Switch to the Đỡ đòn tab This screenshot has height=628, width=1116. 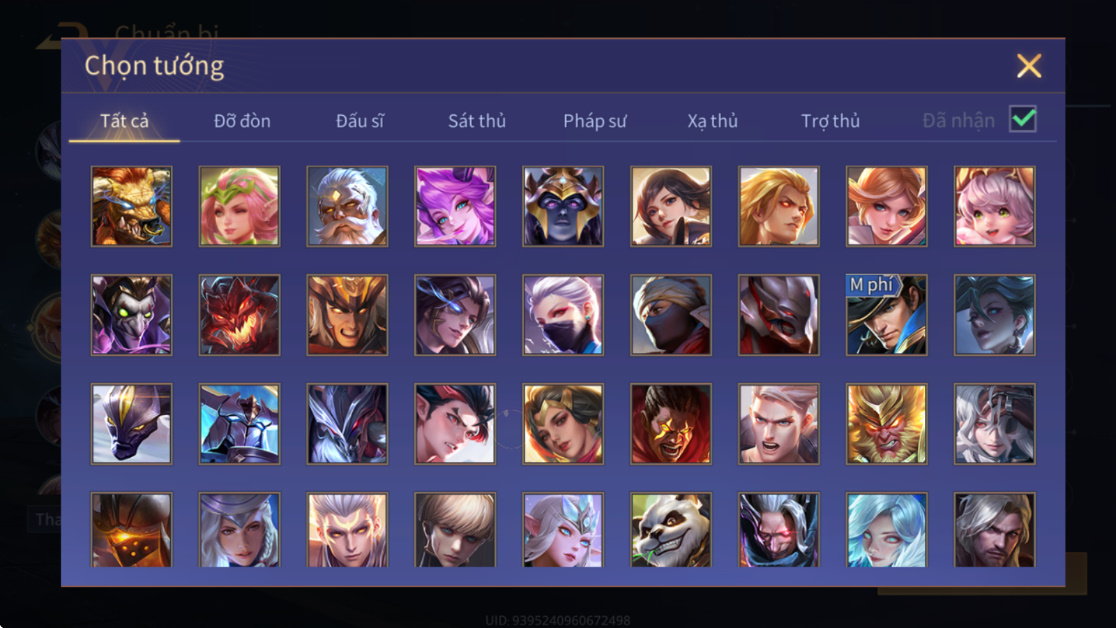pos(242,121)
